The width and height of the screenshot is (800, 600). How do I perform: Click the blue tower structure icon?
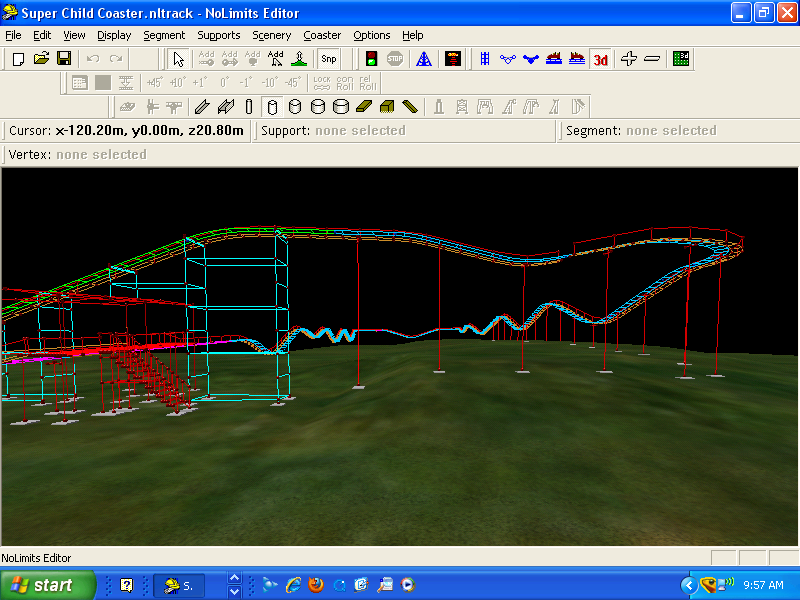pyautogui.click(x=423, y=59)
